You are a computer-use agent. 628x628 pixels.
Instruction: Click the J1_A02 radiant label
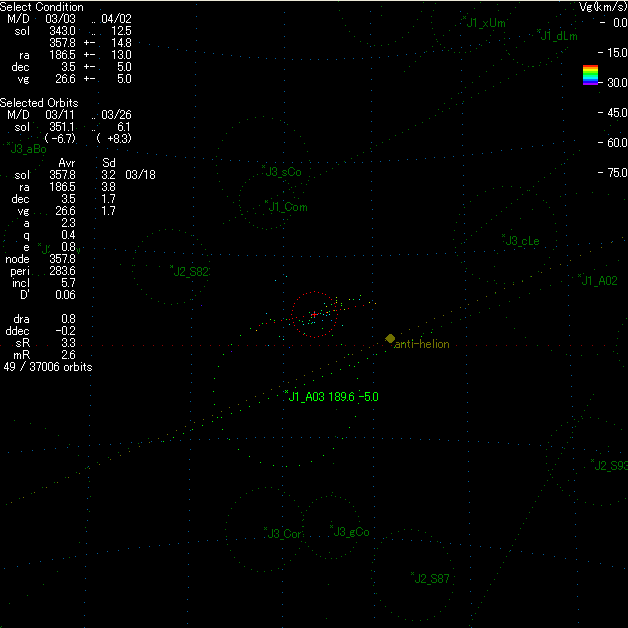[600, 282]
